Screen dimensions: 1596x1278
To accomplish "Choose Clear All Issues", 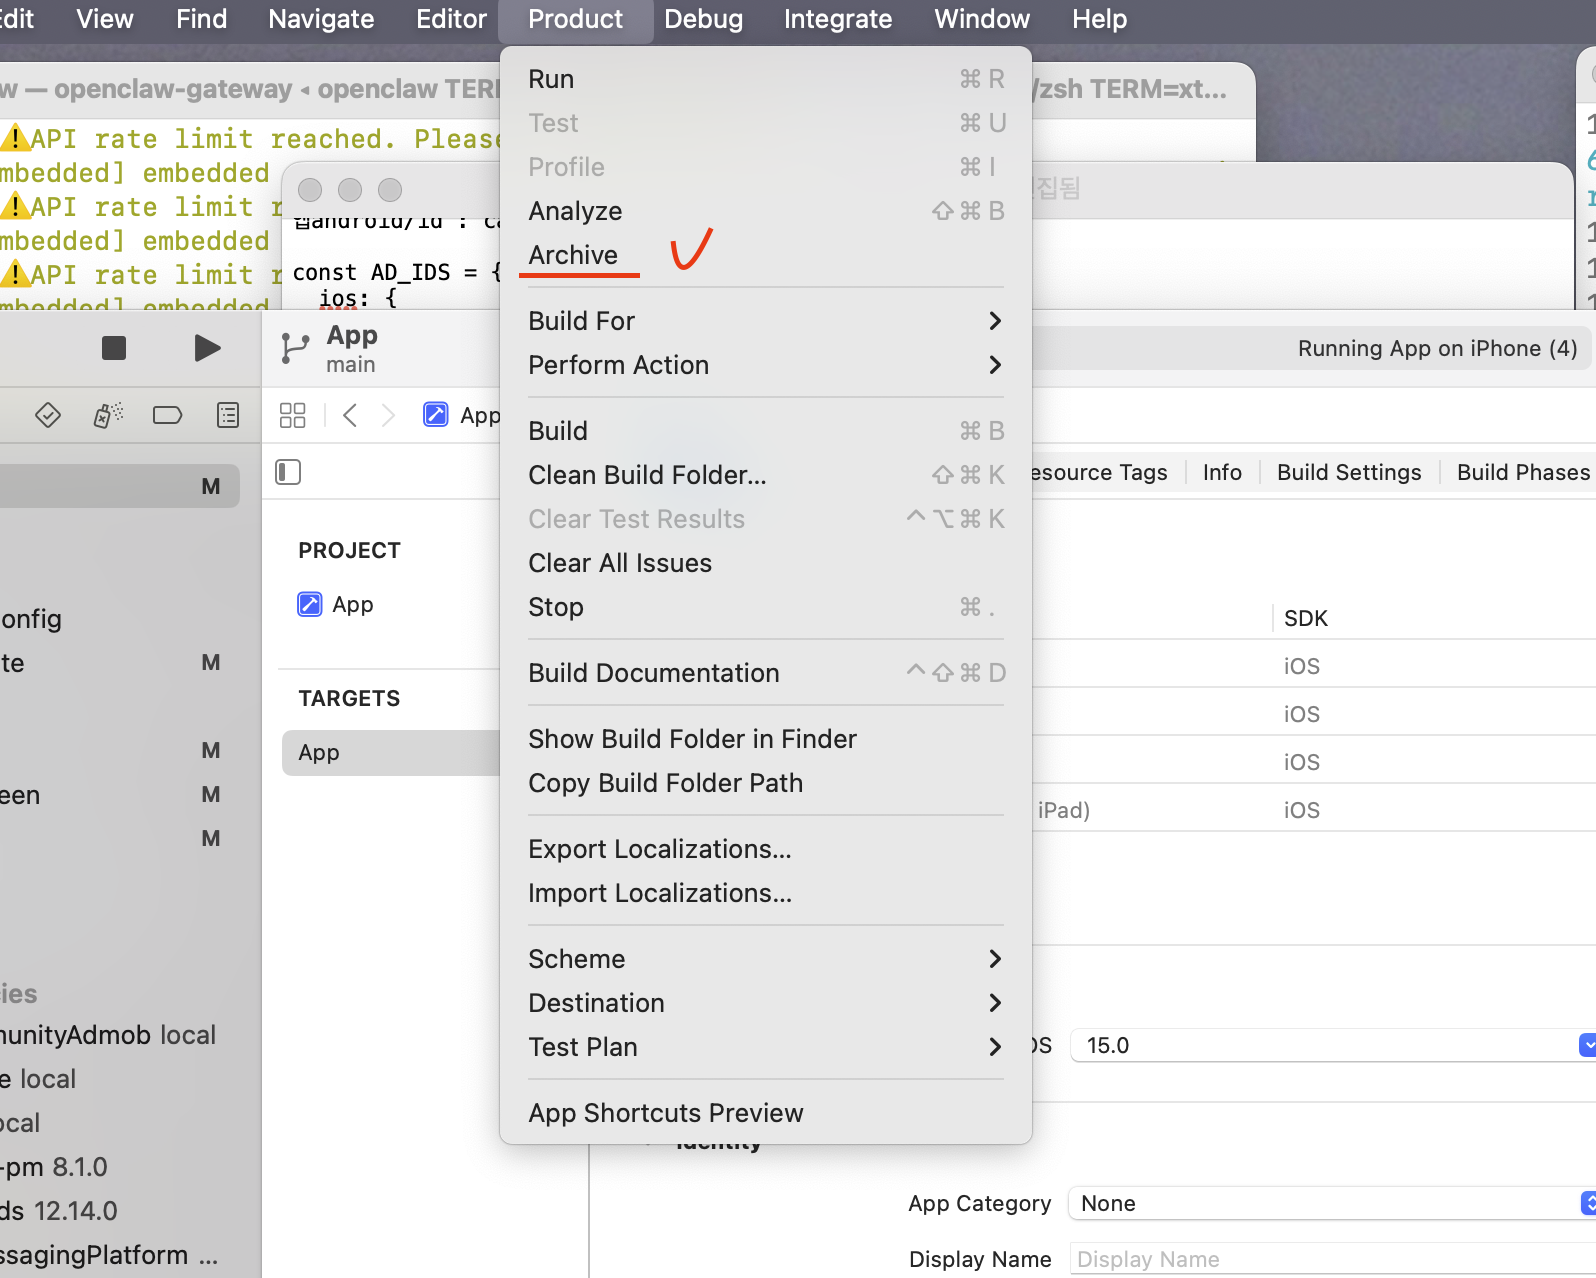I will tap(766, 563).
